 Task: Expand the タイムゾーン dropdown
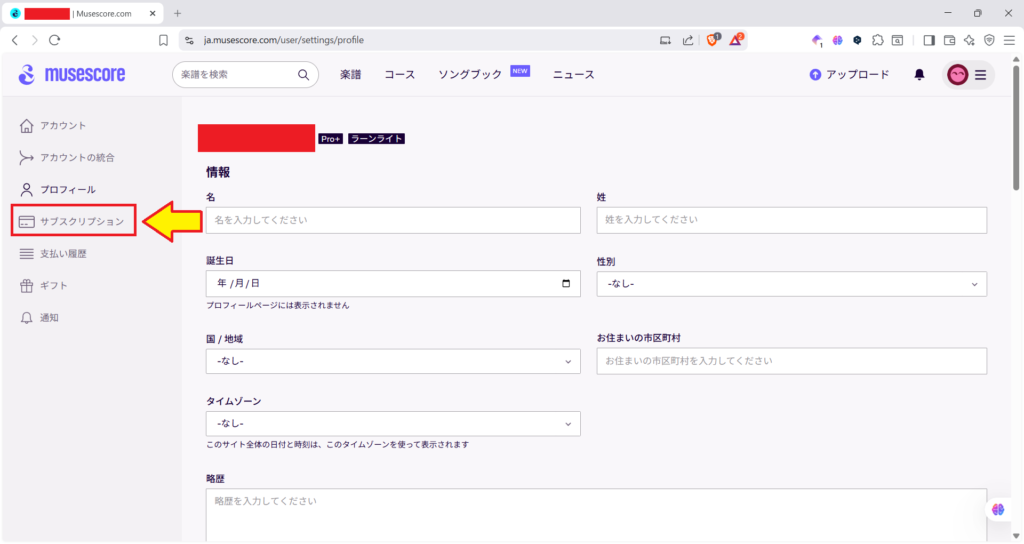[x=393, y=423]
